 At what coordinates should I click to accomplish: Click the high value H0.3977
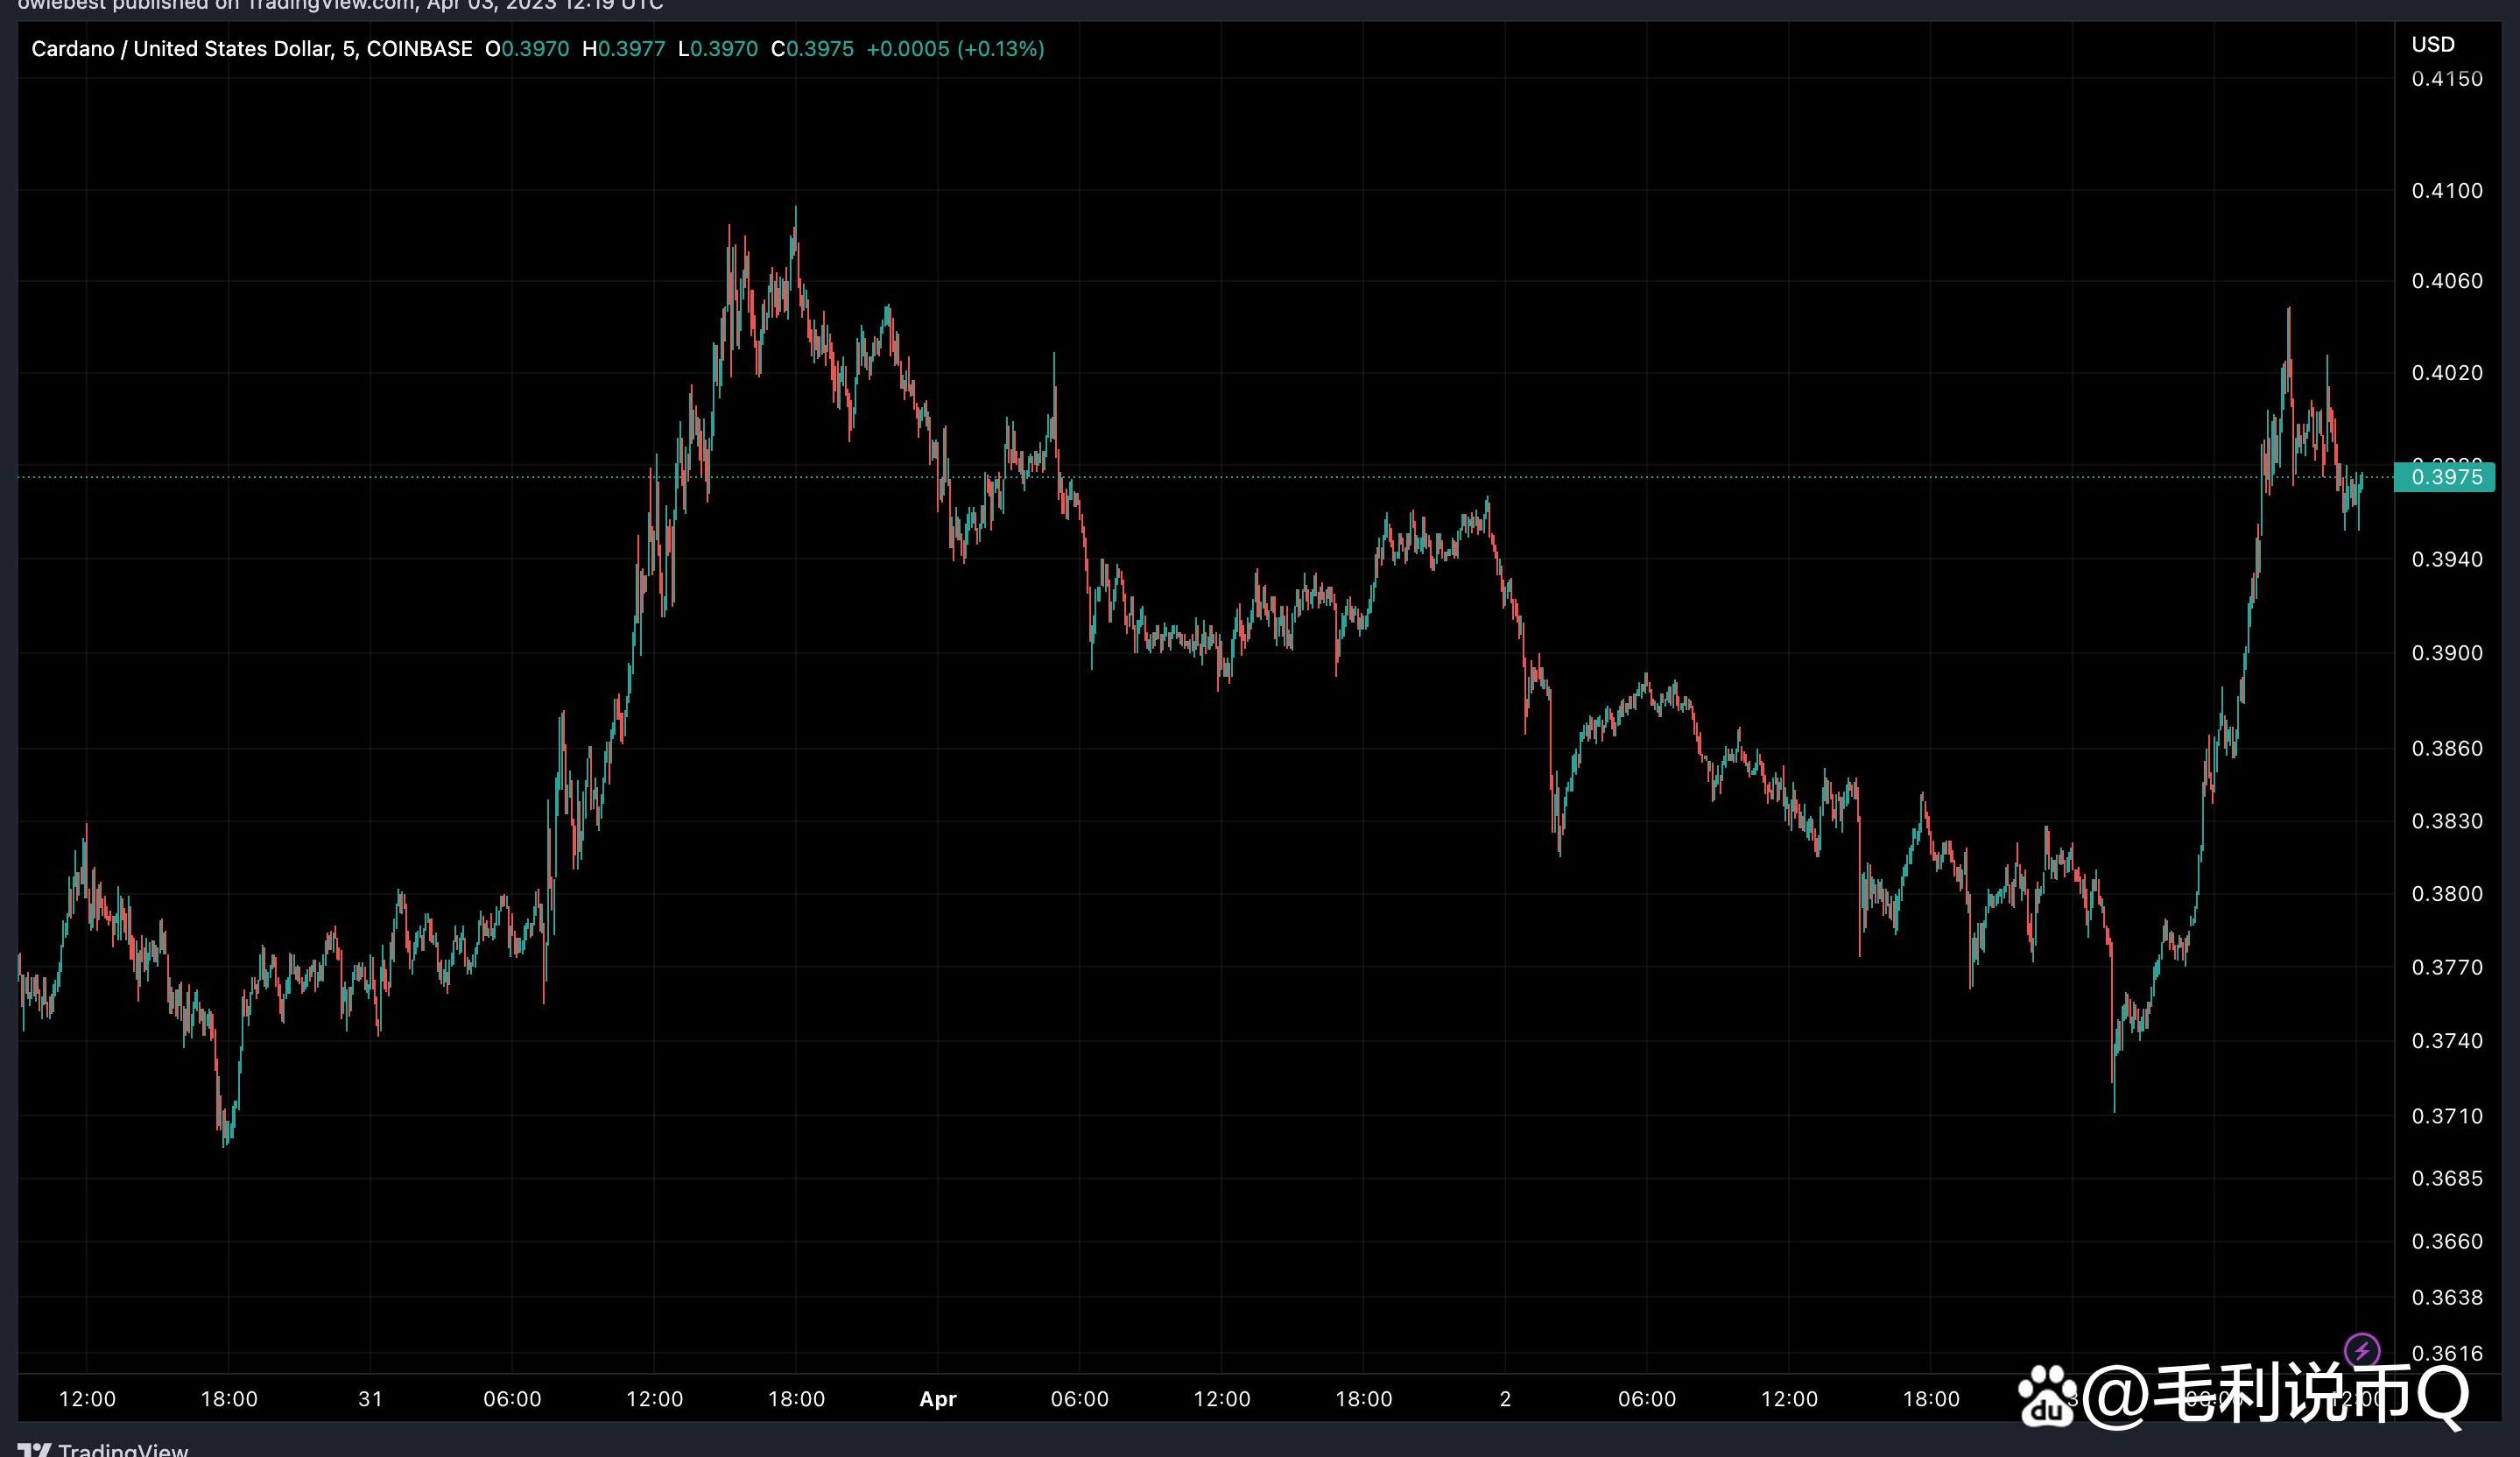click(623, 49)
